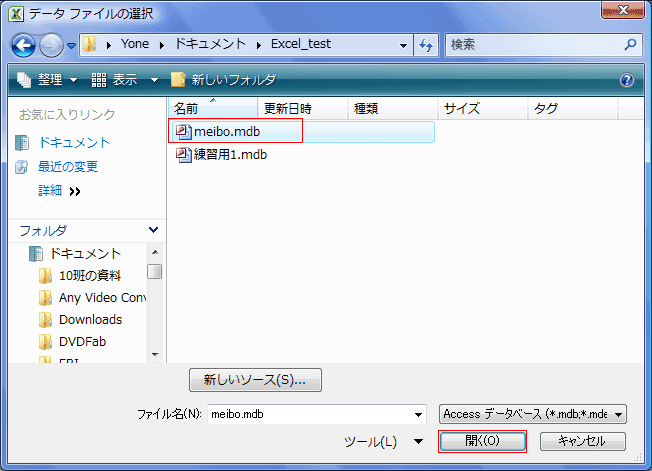Click the magnifier search icon
This screenshot has width=652, height=471.
click(630, 44)
